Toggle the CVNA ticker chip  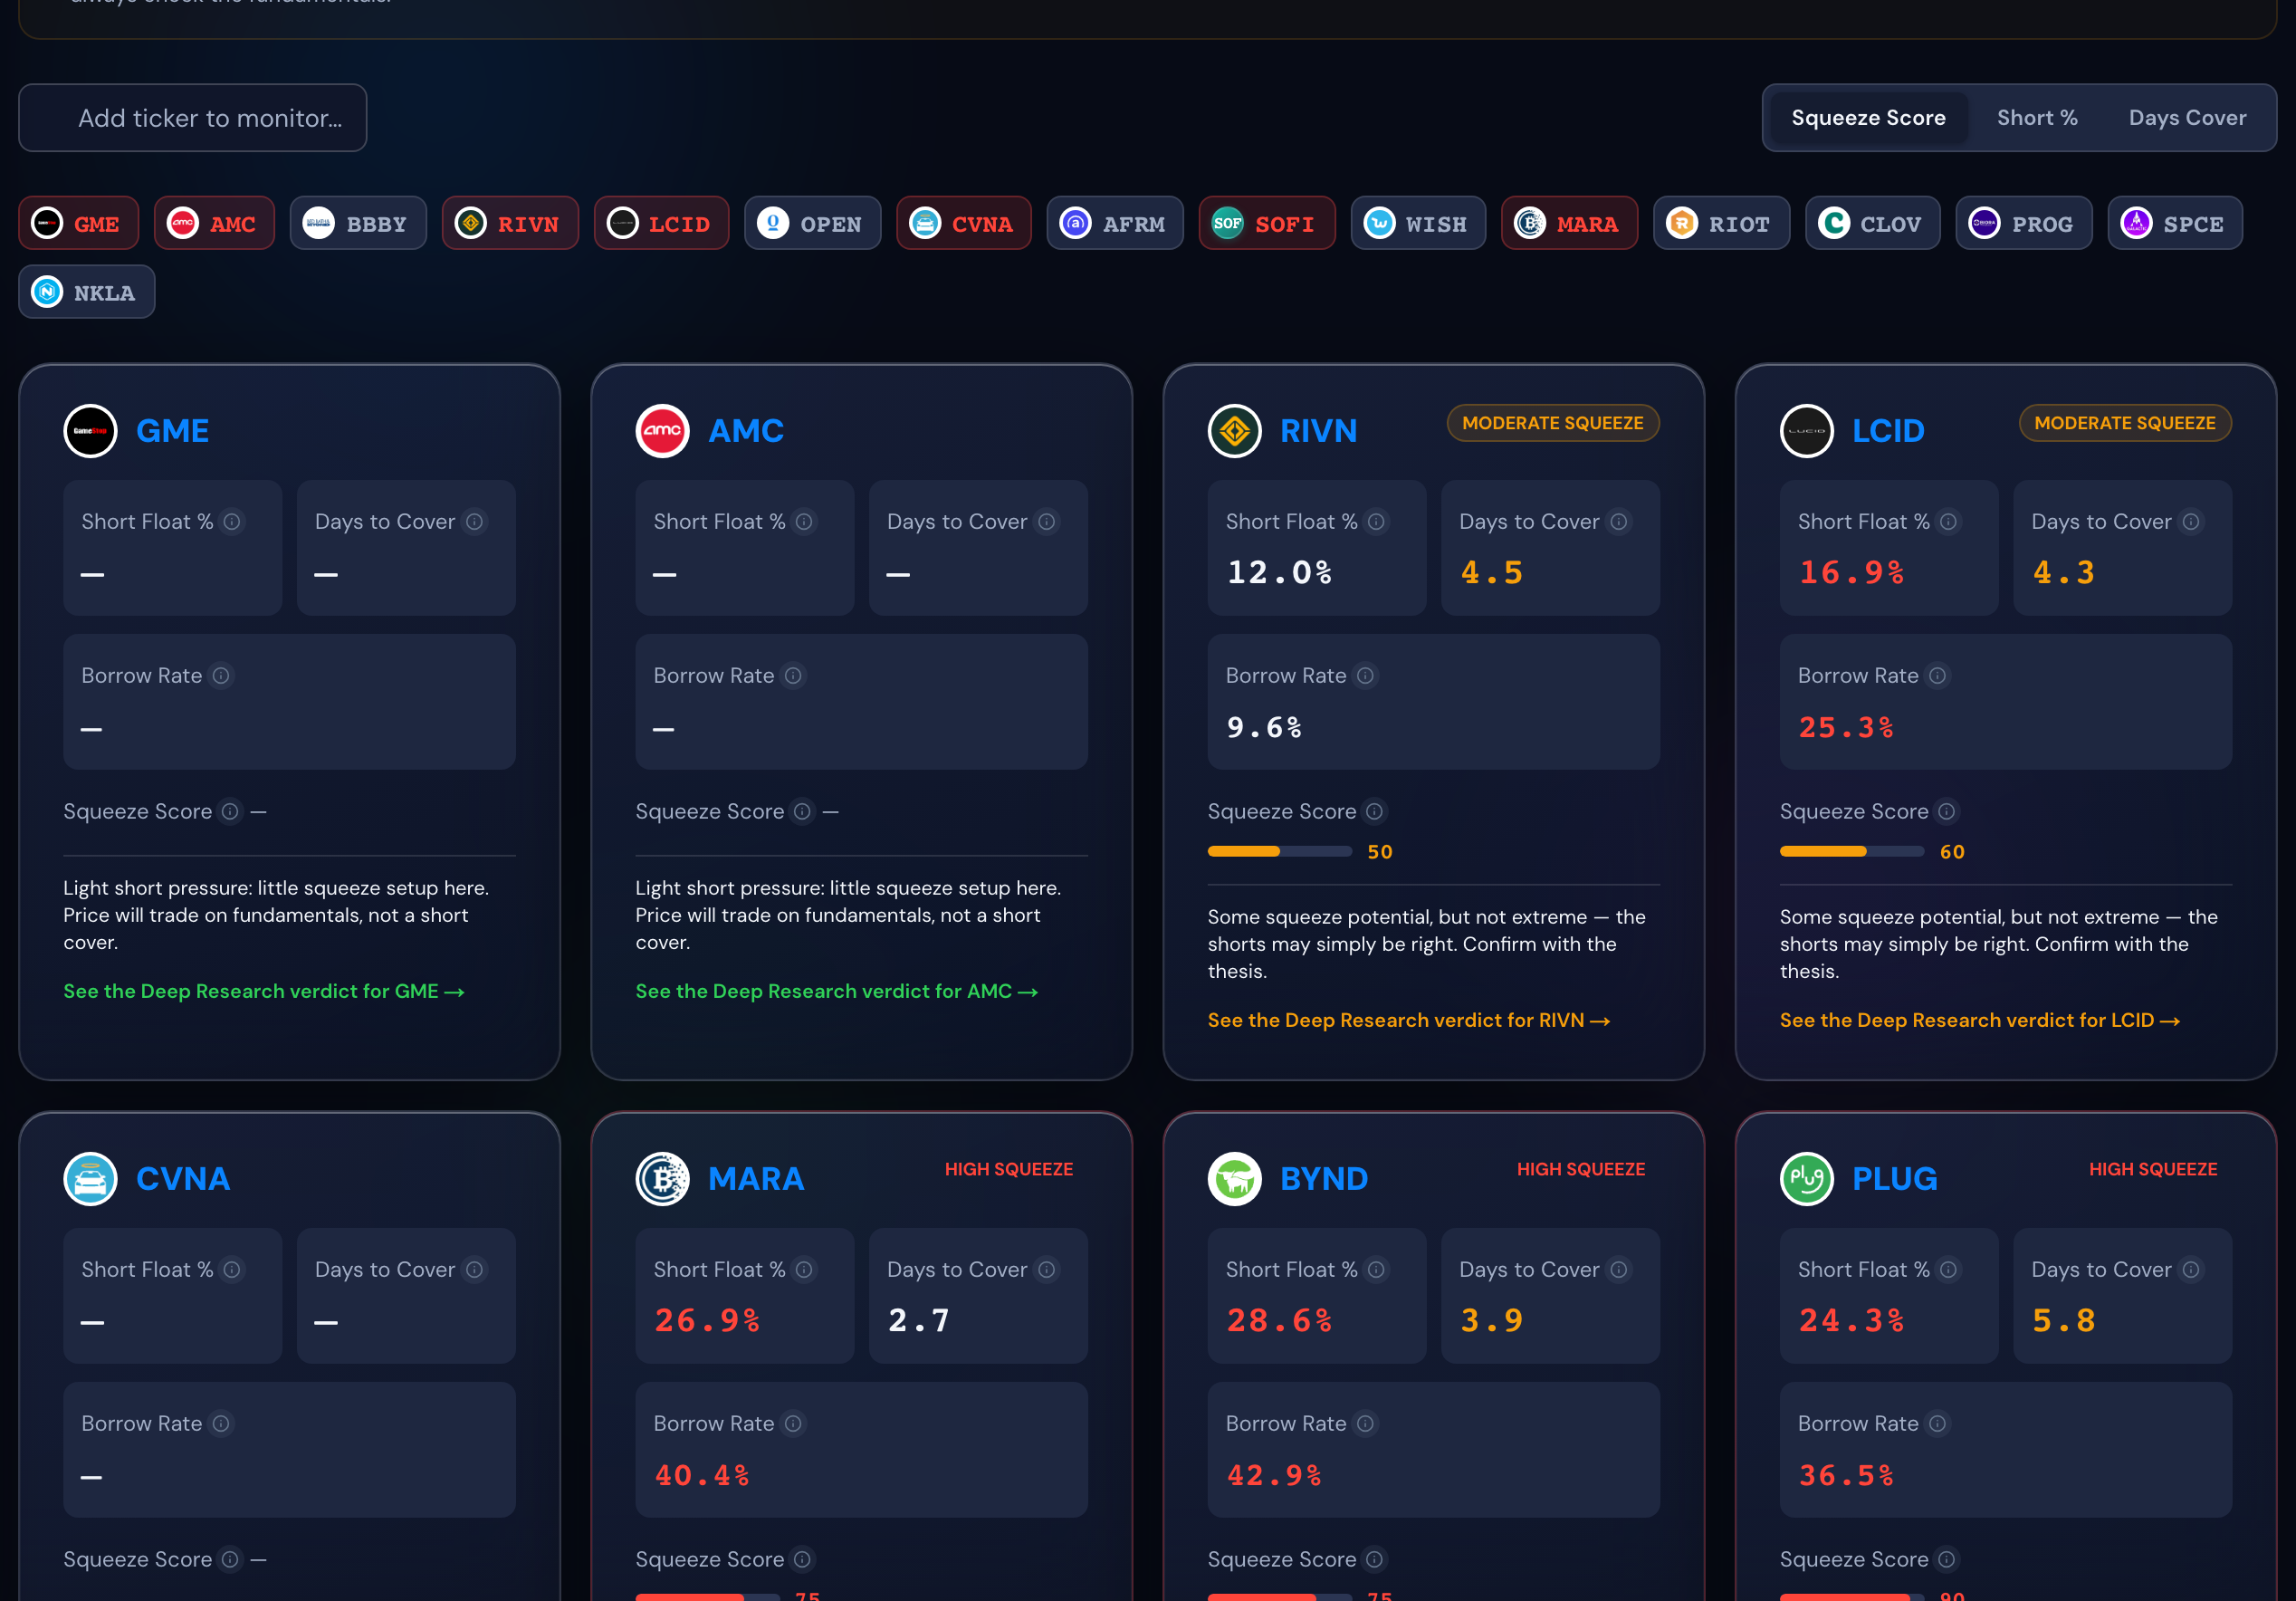click(x=963, y=223)
